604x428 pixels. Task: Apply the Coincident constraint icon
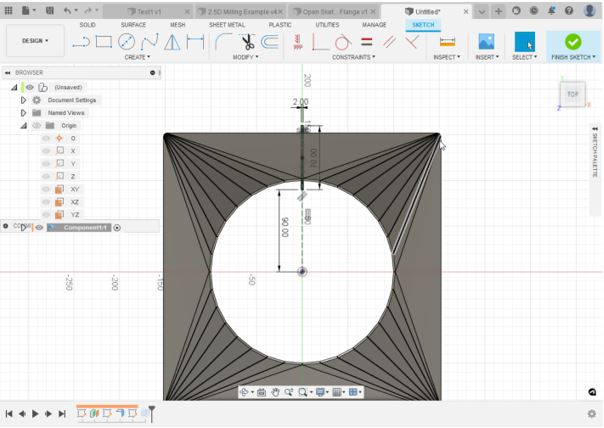(412, 42)
